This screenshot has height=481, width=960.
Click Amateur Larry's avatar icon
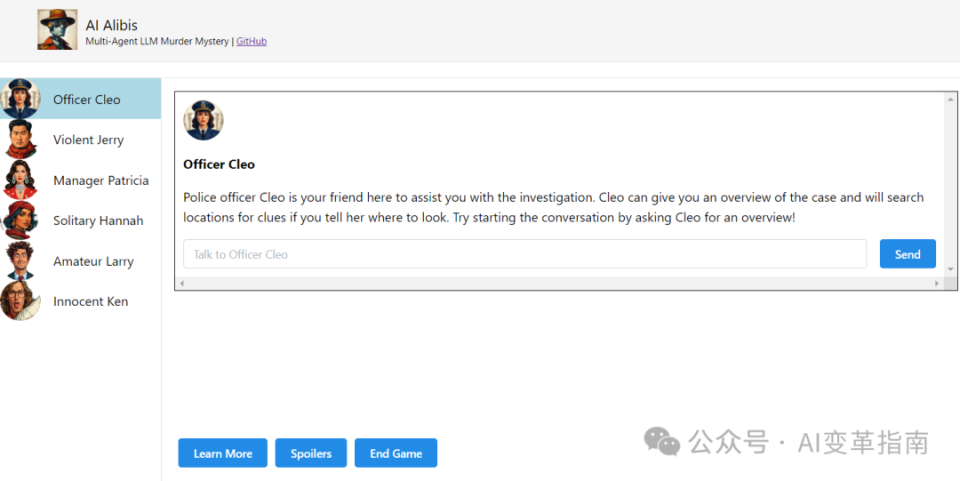pos(20,261)
